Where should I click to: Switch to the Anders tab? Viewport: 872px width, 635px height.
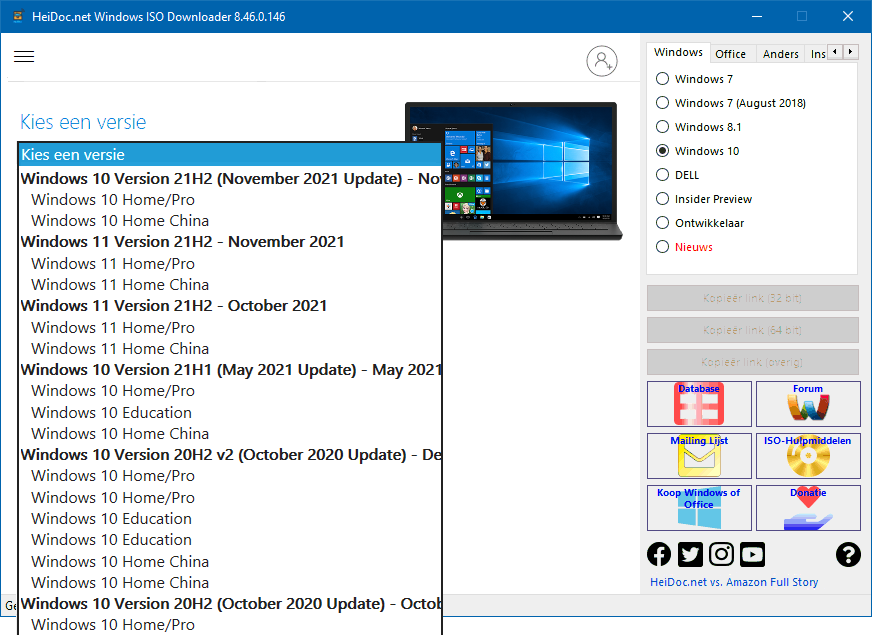780,54
